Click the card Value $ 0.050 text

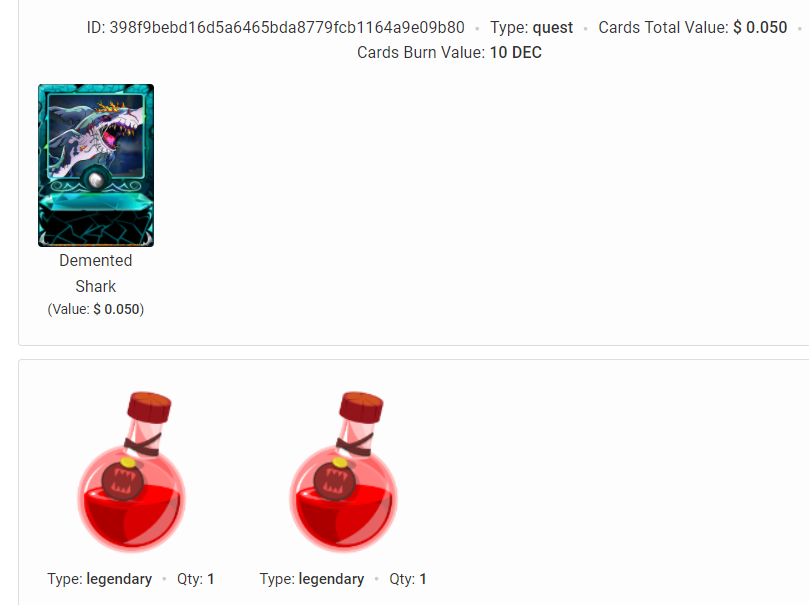click(96, 309)
